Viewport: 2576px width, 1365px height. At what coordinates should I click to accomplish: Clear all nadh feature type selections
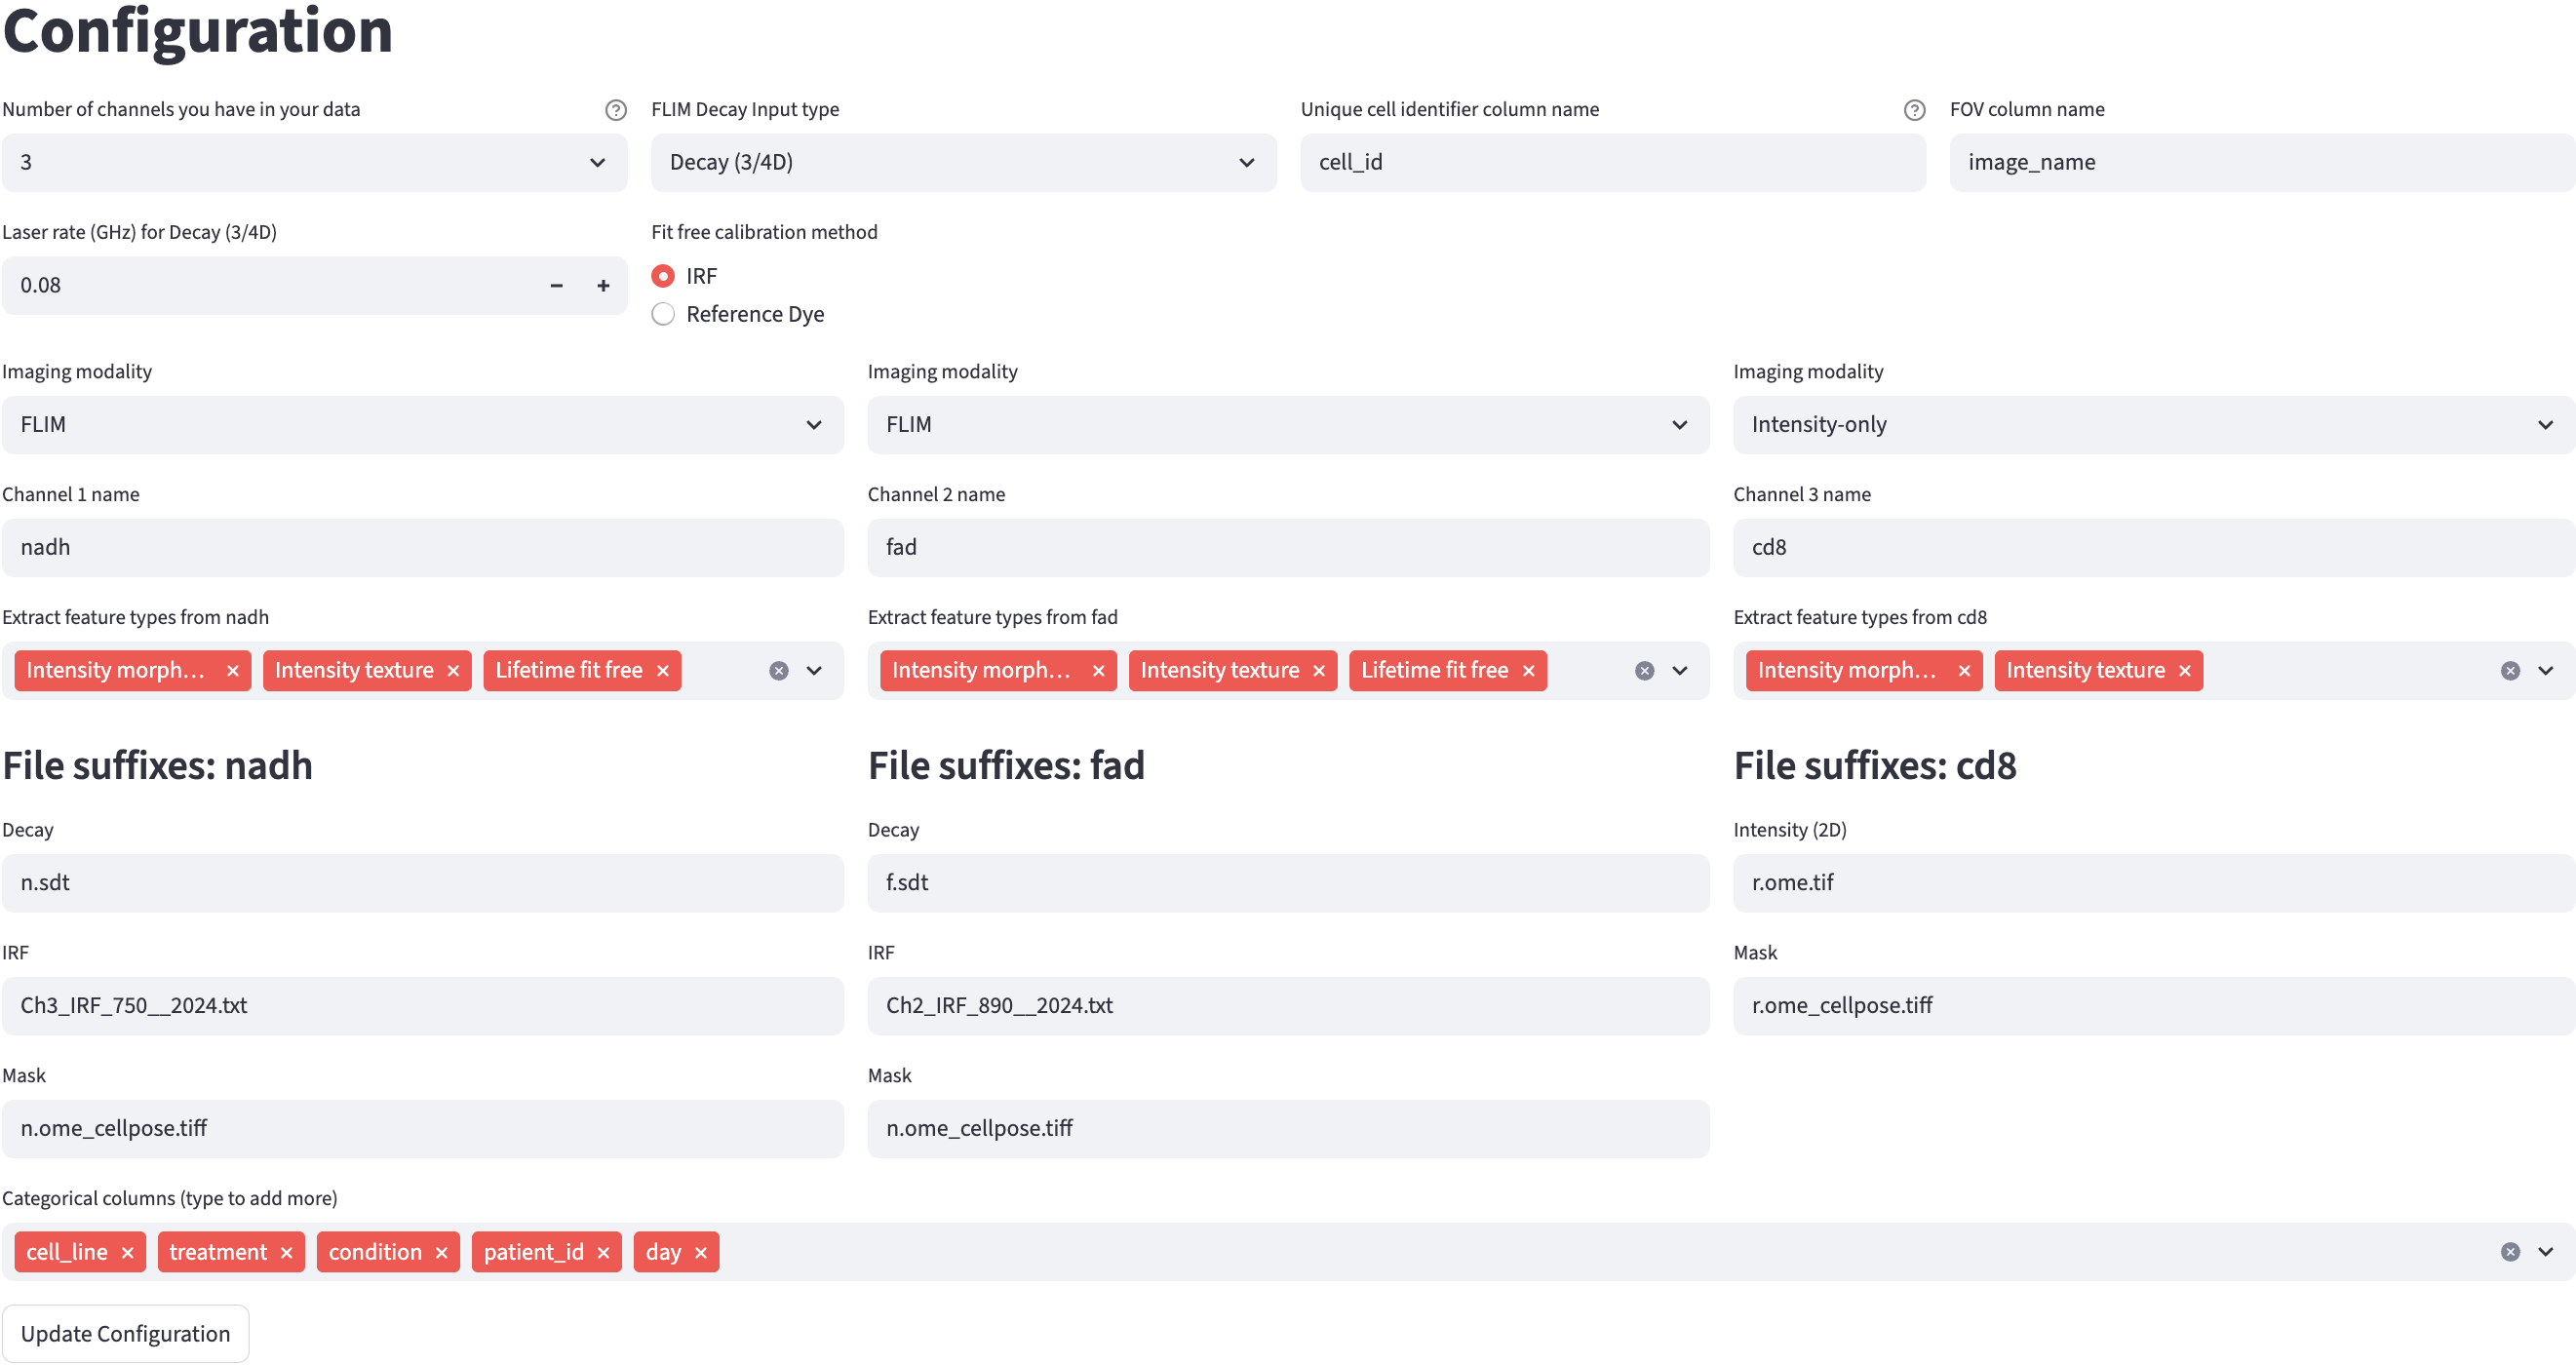[x=778, y=671]
